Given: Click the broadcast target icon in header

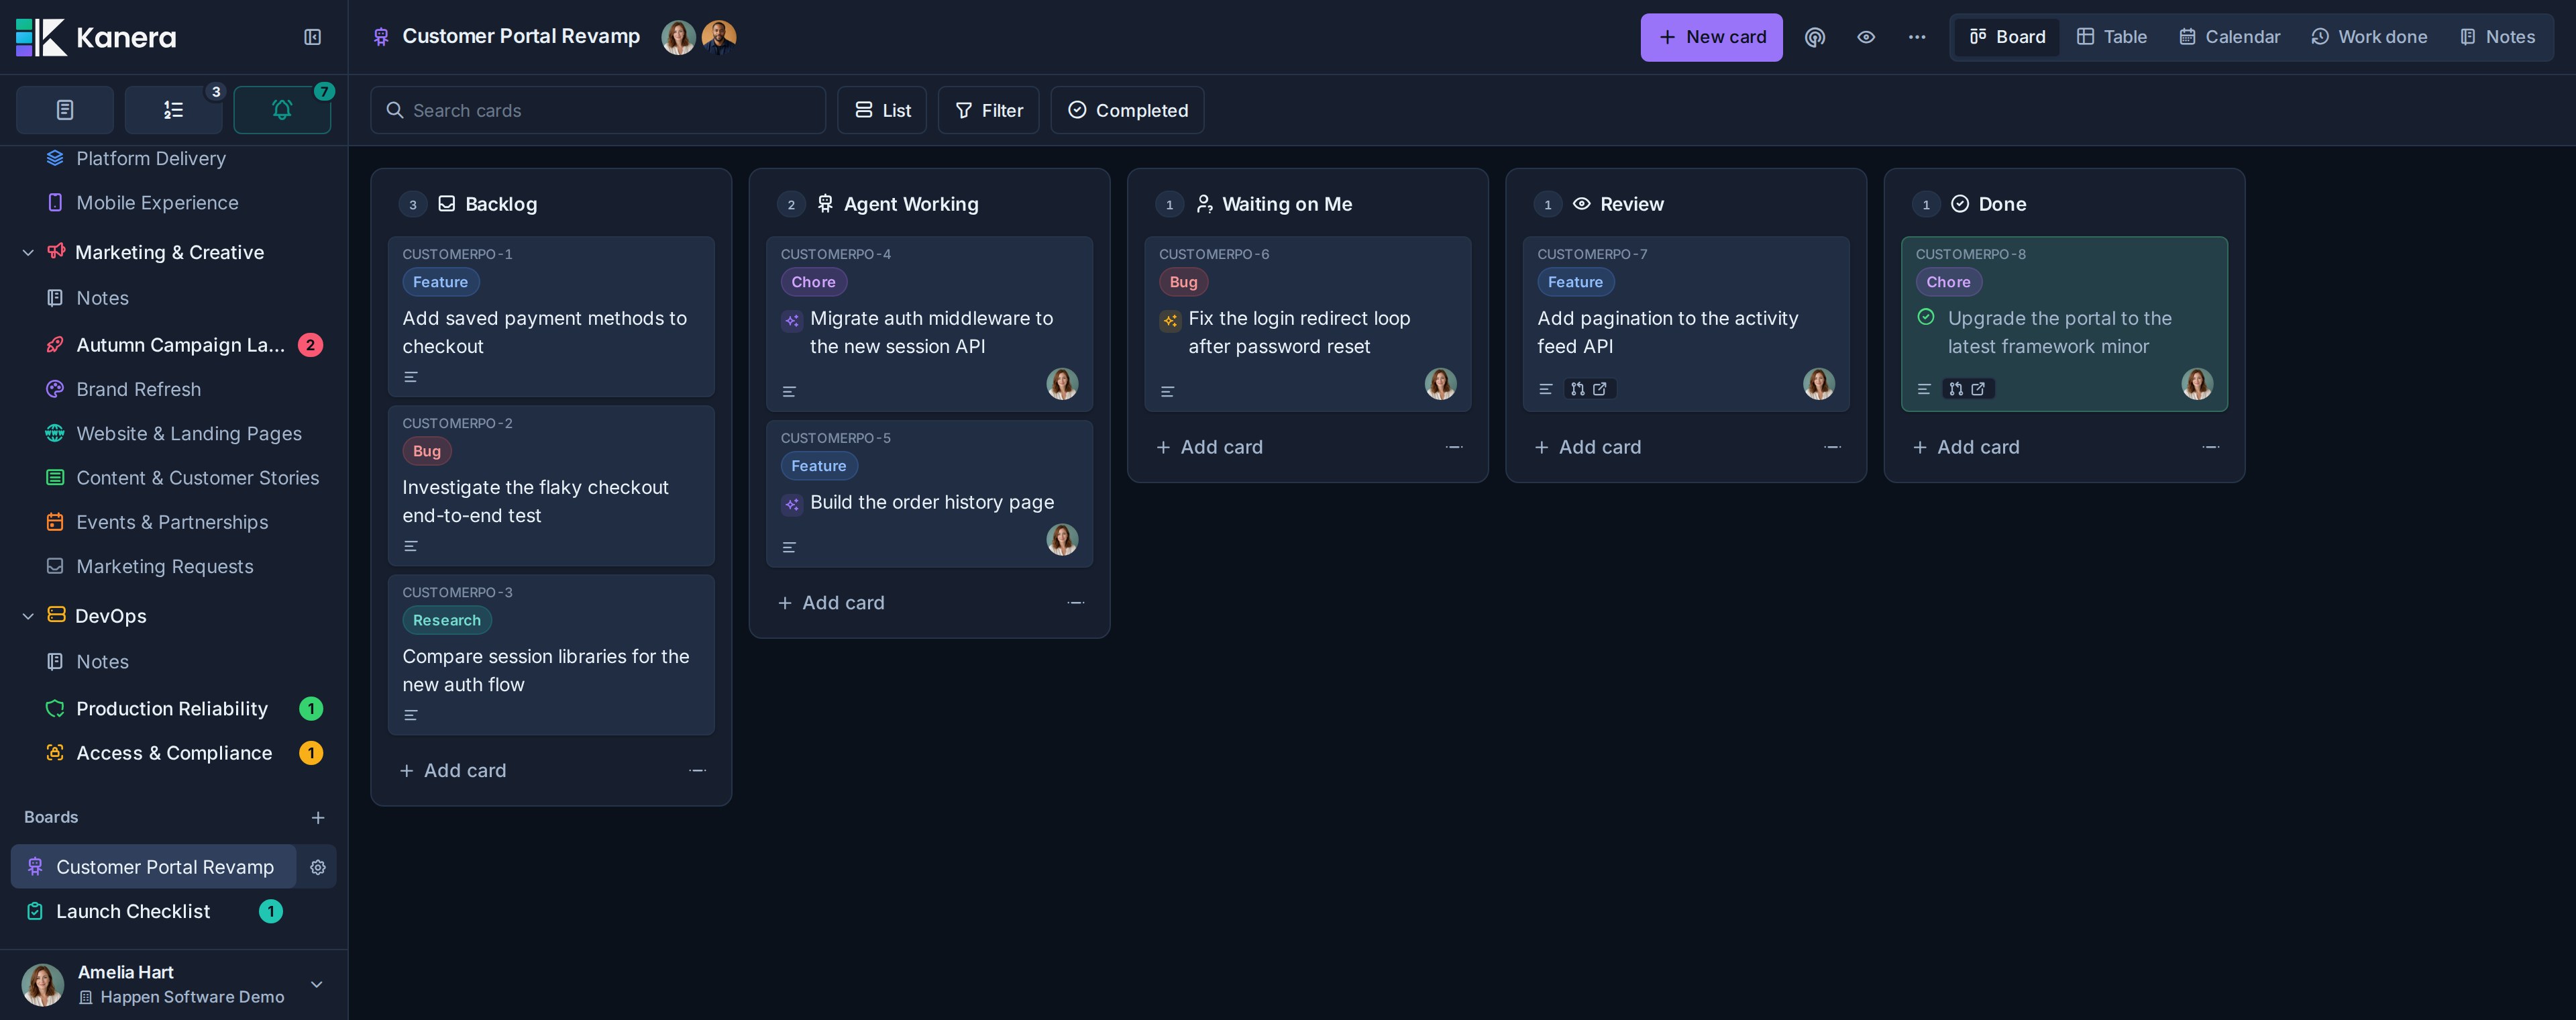Looking at the screenshot, I should [x=1814, y=37].
